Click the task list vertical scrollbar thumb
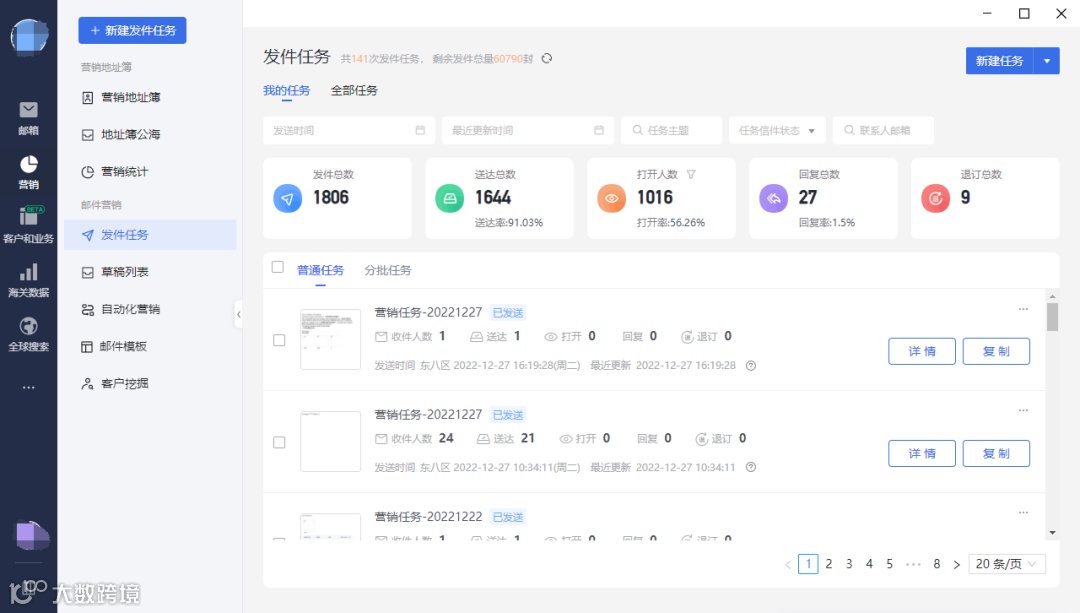Image resolution: width=1080 pixels, height=613 pixels. click(x=1052, y=318)
